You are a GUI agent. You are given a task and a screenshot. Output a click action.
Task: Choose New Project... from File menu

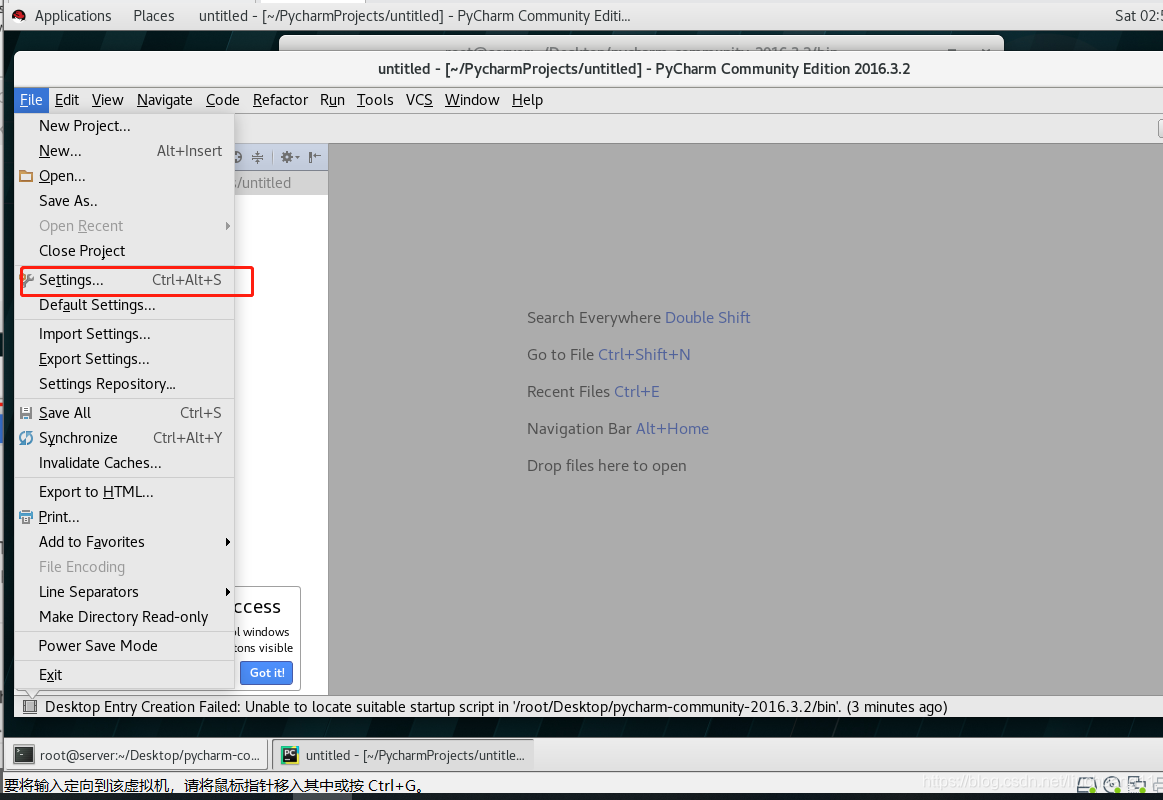point(125,126)
